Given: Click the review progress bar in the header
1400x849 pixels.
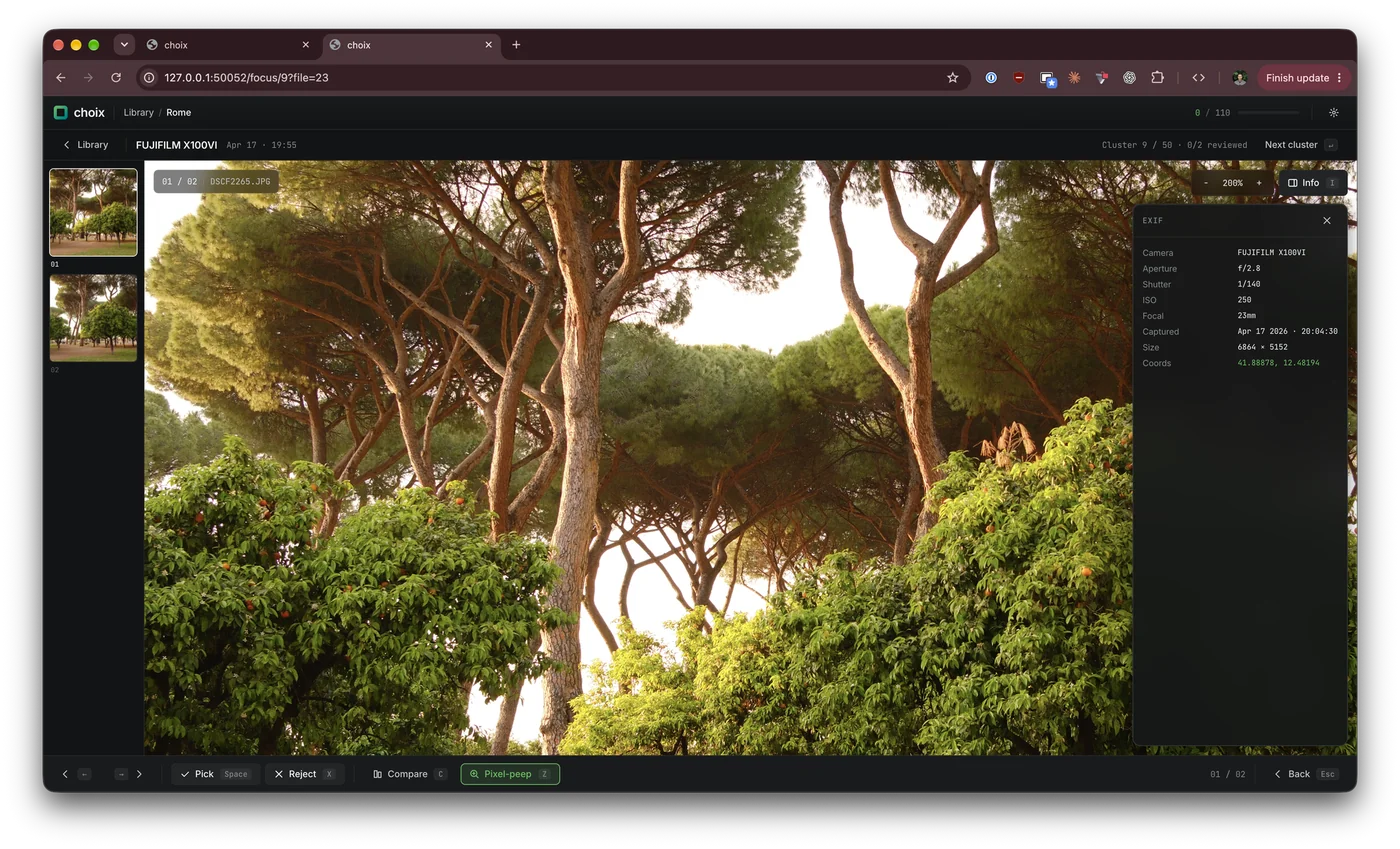Looking at the screenshot, I should coord(1268,113).
